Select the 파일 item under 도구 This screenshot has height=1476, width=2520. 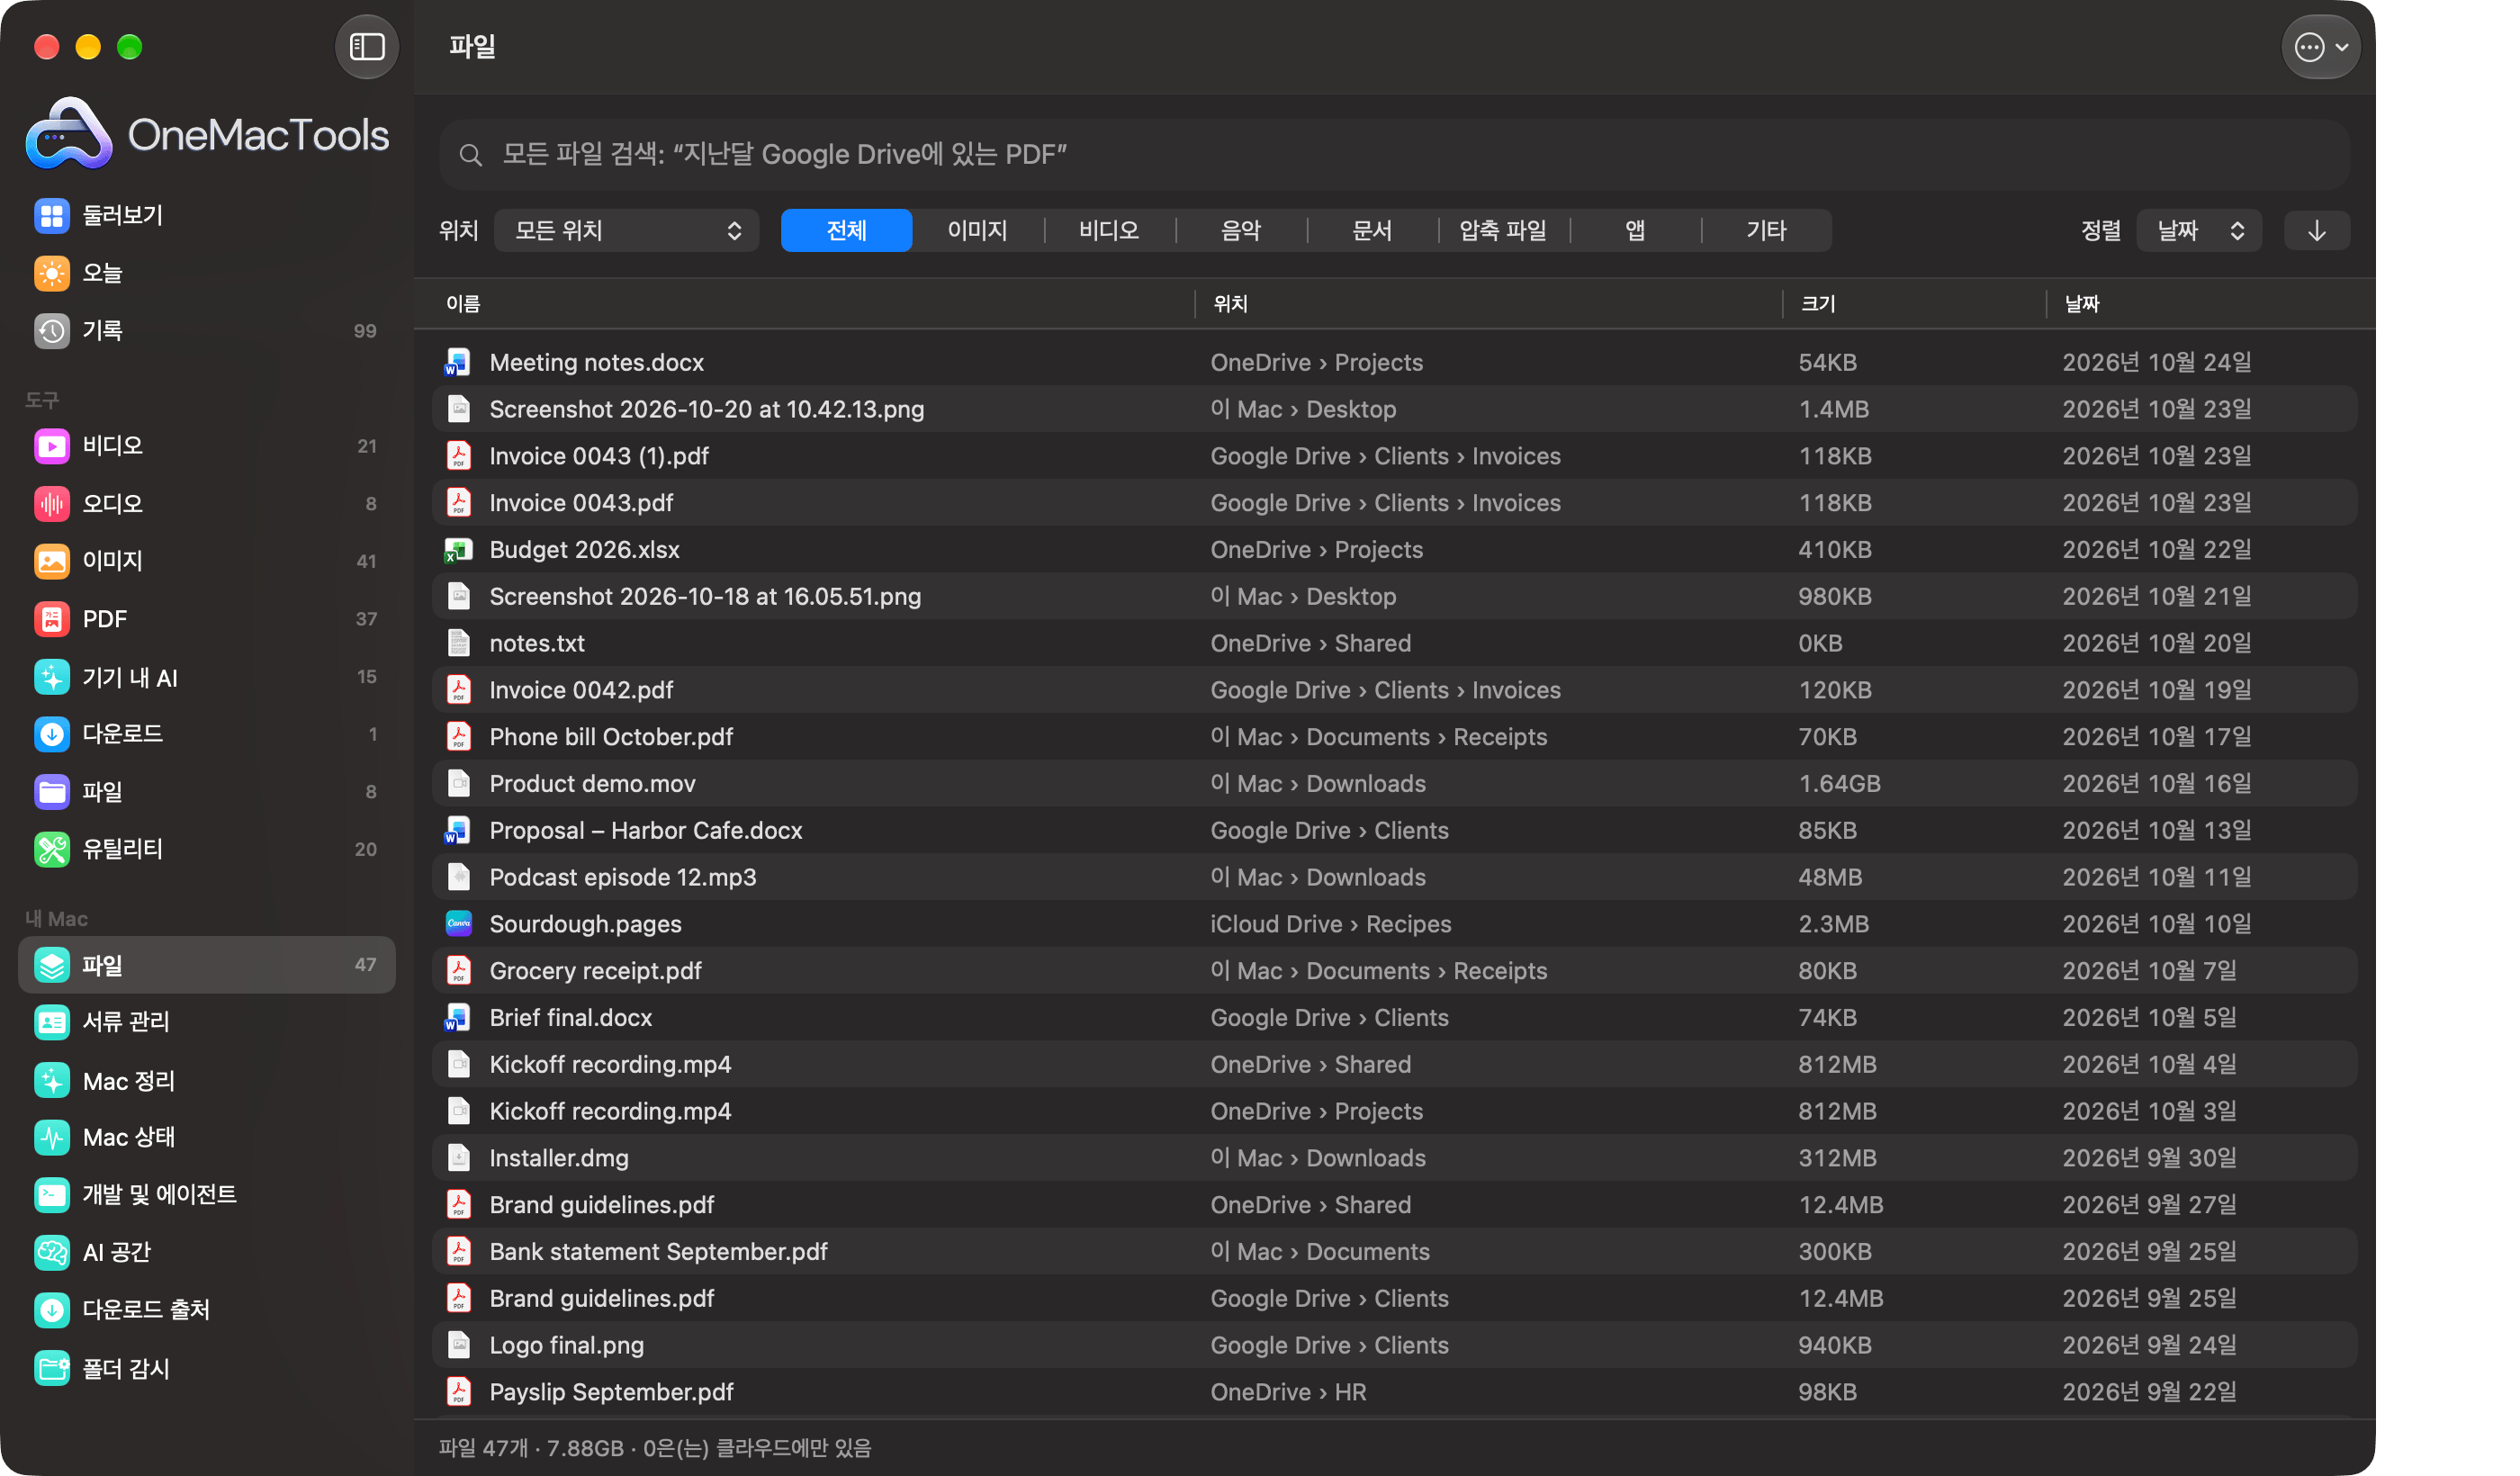(x=207, y=792)
